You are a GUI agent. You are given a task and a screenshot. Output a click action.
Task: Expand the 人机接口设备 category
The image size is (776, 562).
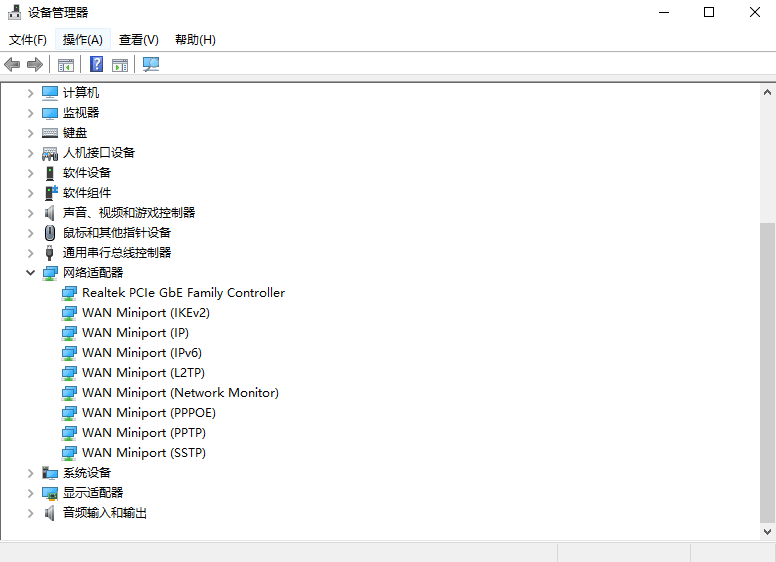[x=31, y=153]
